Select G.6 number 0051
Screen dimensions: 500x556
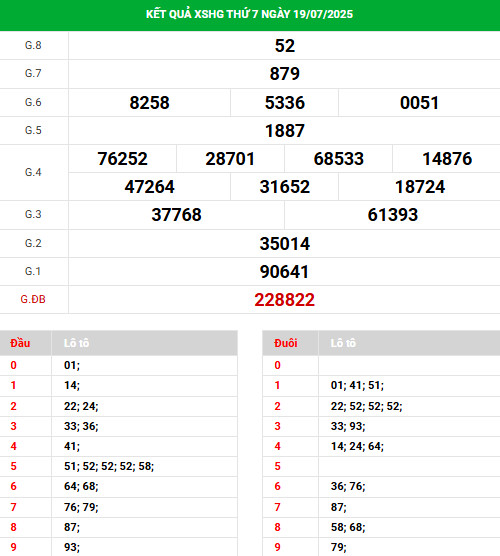tap(420, 103)
